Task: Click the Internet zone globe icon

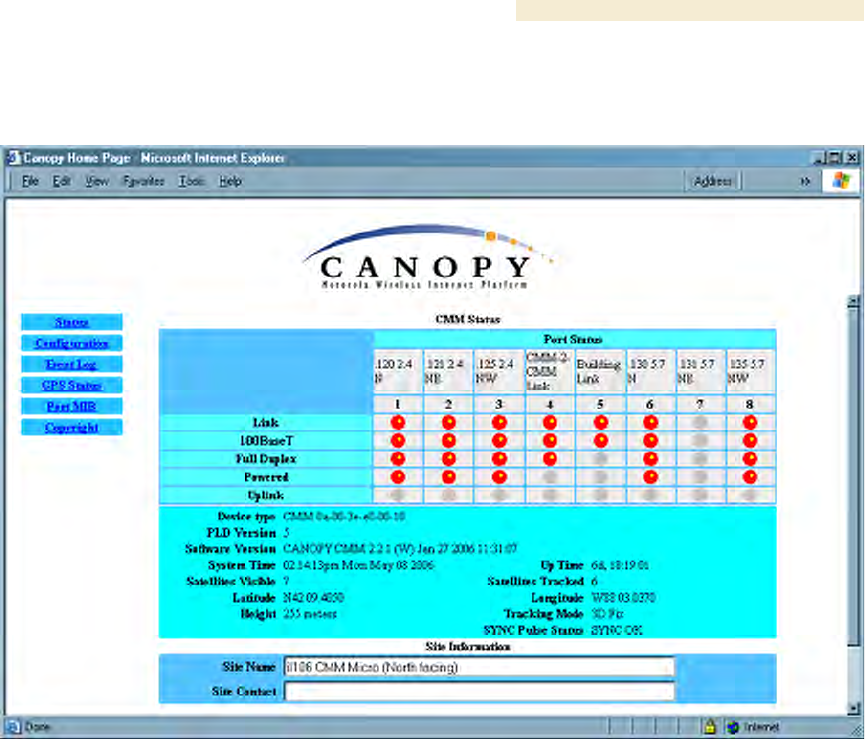Action: (733, 727)
